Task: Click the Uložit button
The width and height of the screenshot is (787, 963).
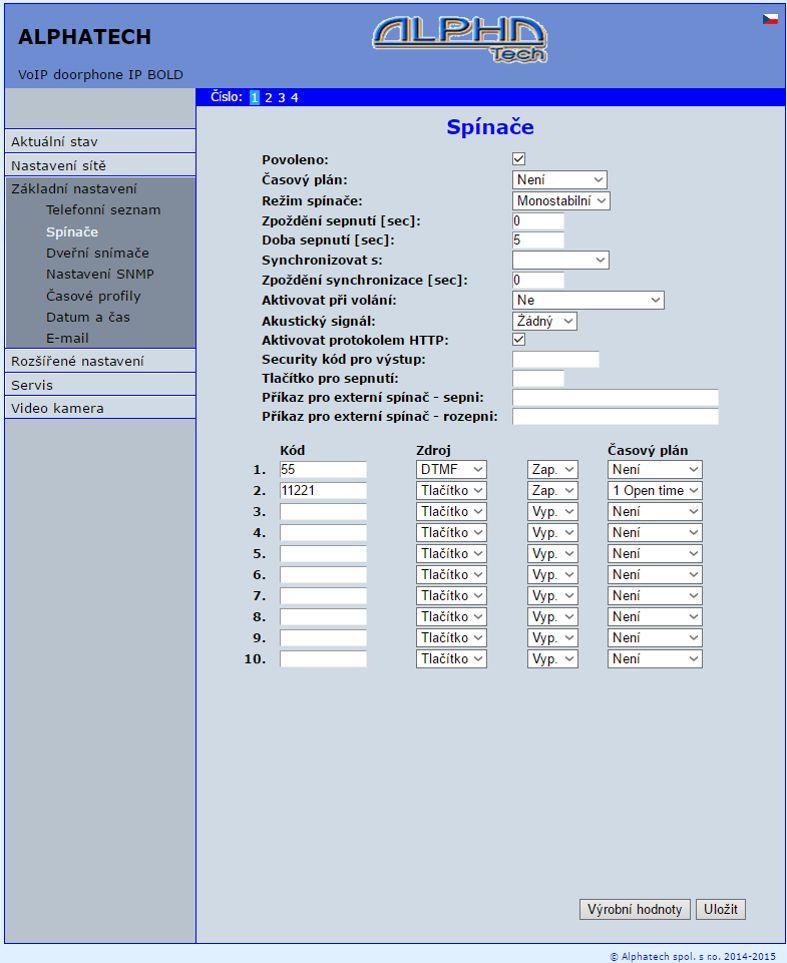Action: pyautogui.click(x=721, y=910)
